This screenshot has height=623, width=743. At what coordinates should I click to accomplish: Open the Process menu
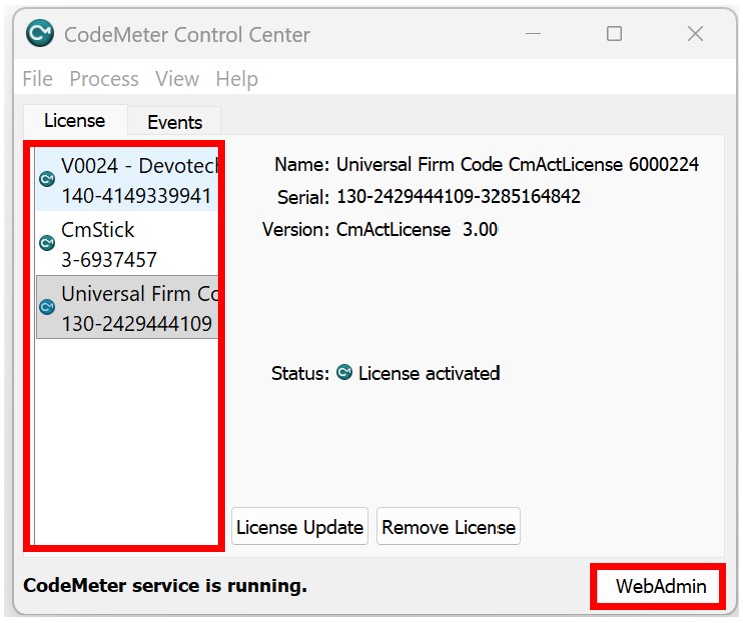click(x=104, y=79)
